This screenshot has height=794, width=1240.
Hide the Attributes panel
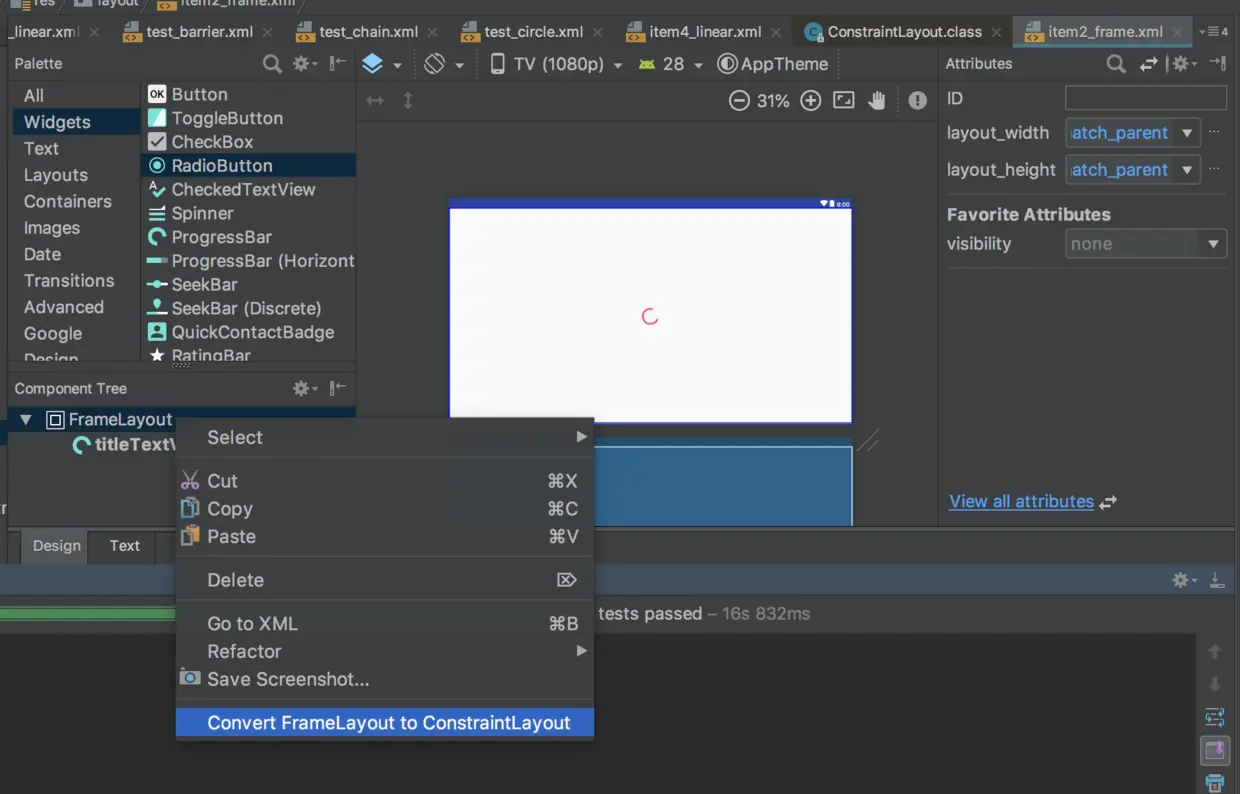pyautogui.click(x=1217, y=64)
